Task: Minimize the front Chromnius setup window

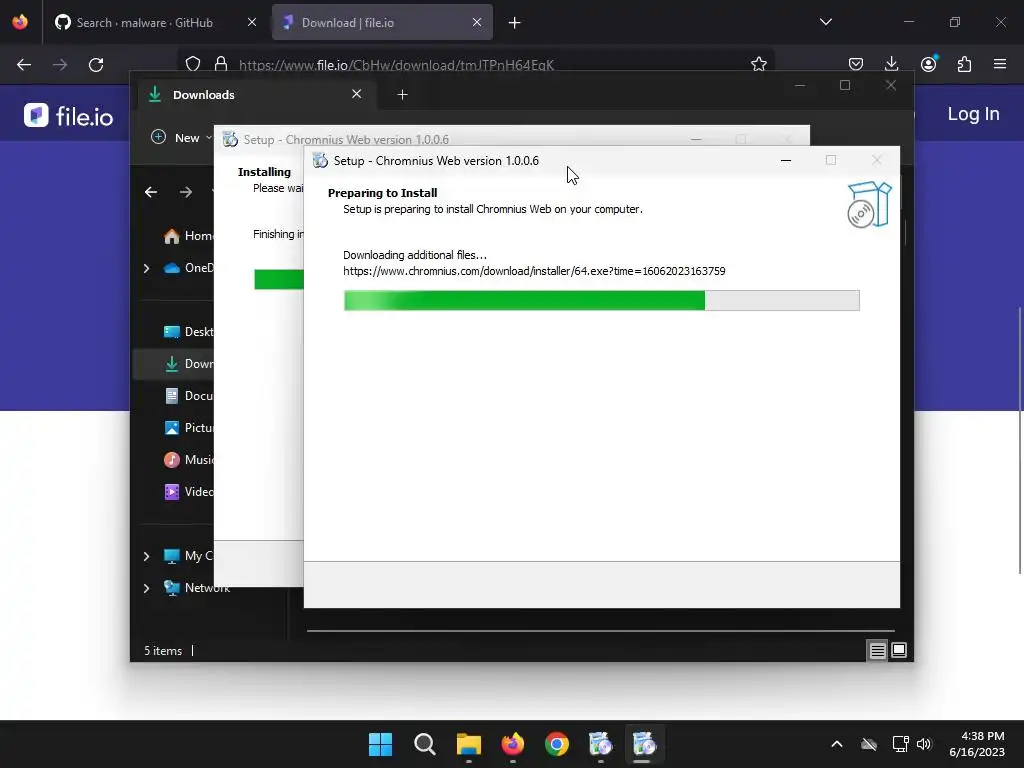Action: pos(786,160)
